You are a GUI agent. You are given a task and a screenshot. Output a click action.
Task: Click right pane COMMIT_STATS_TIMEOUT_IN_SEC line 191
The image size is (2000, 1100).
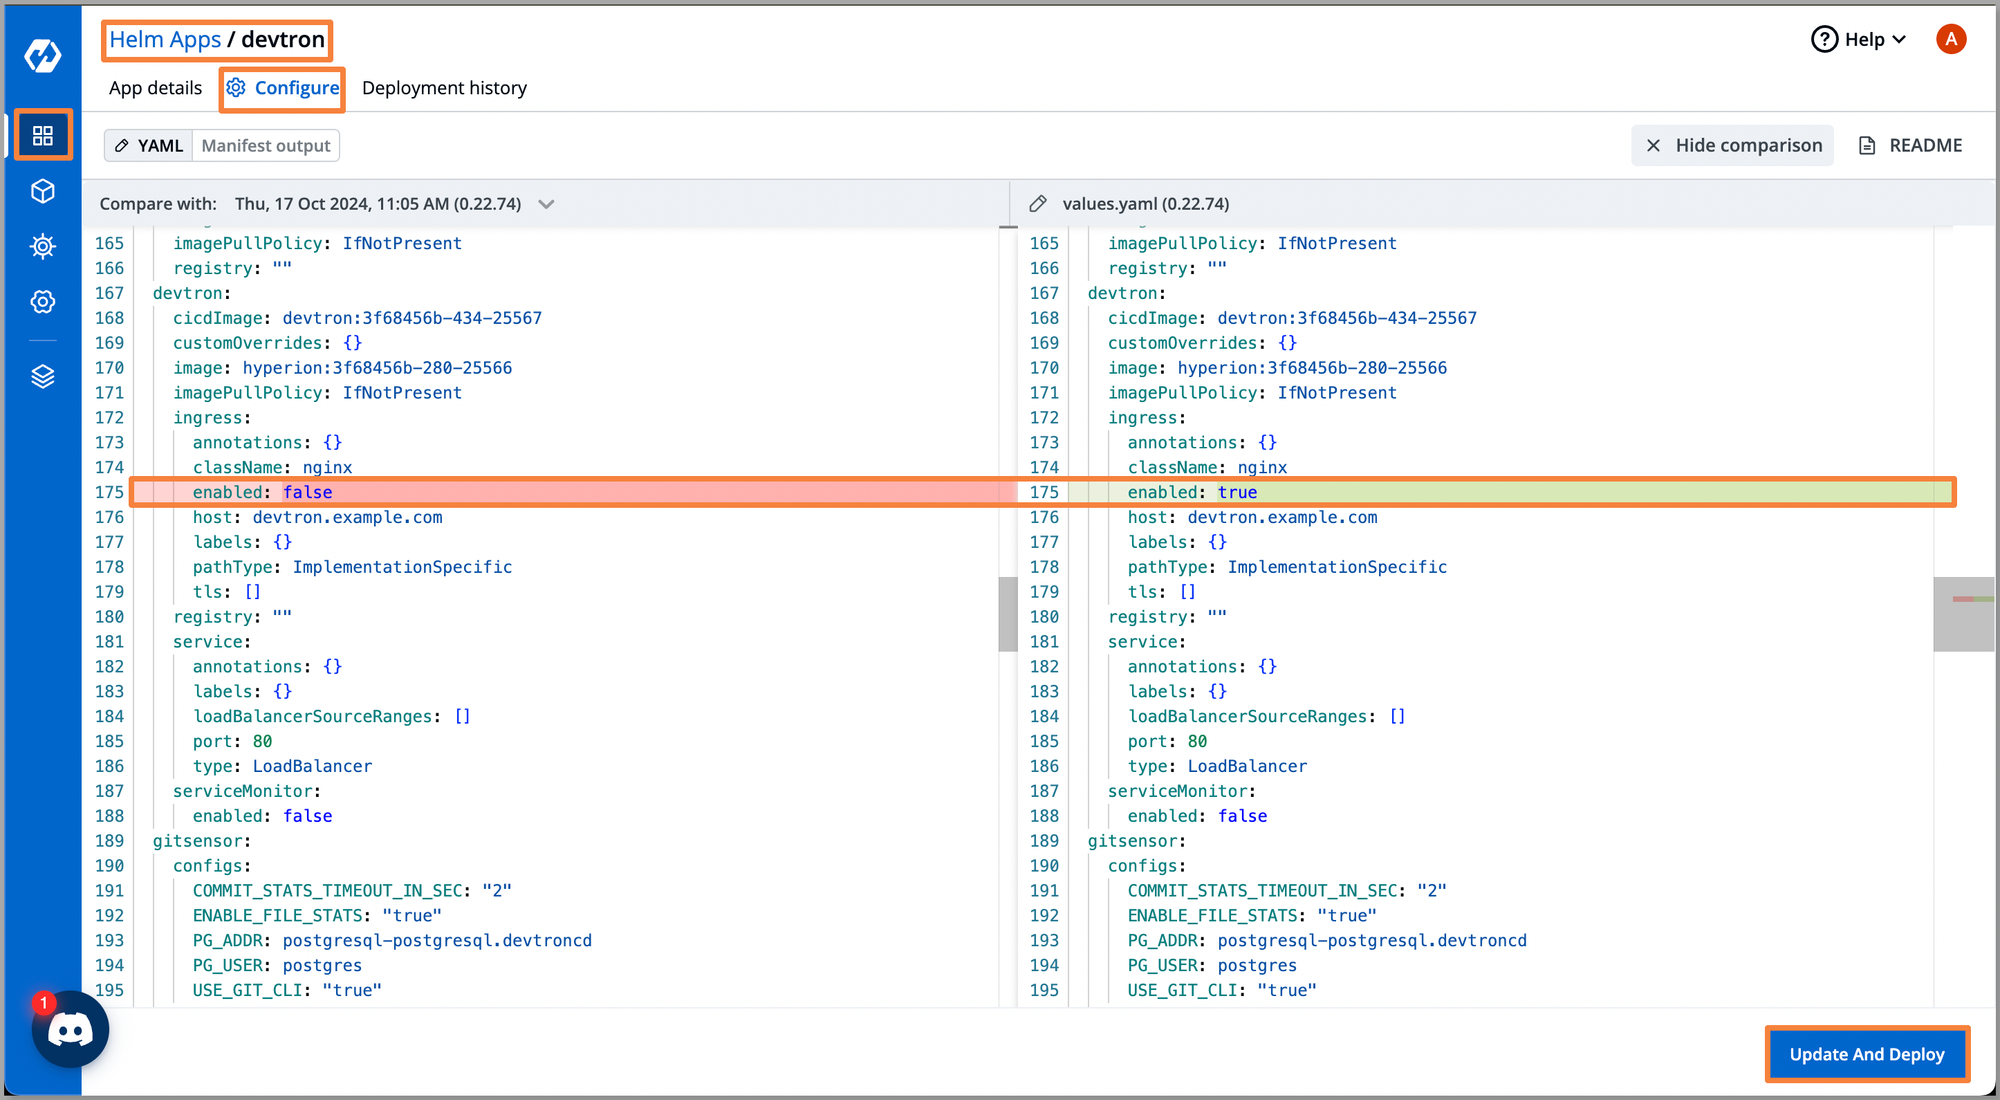coord(1287,890)
